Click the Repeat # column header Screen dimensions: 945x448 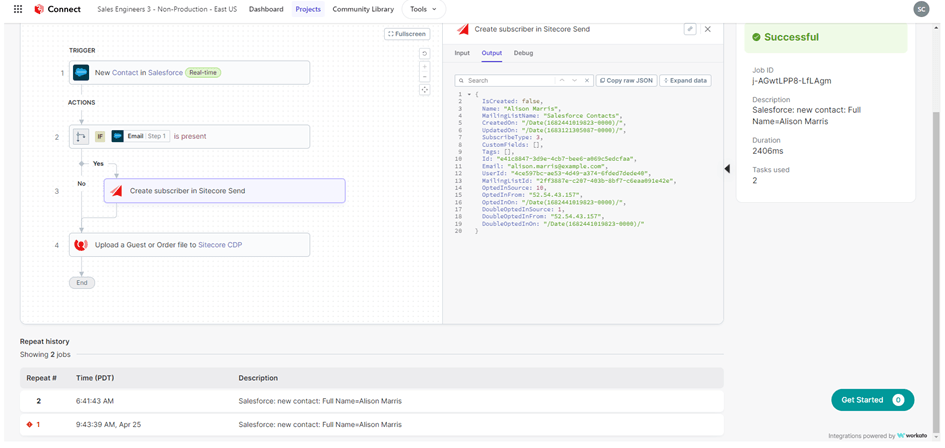(41, 378)
